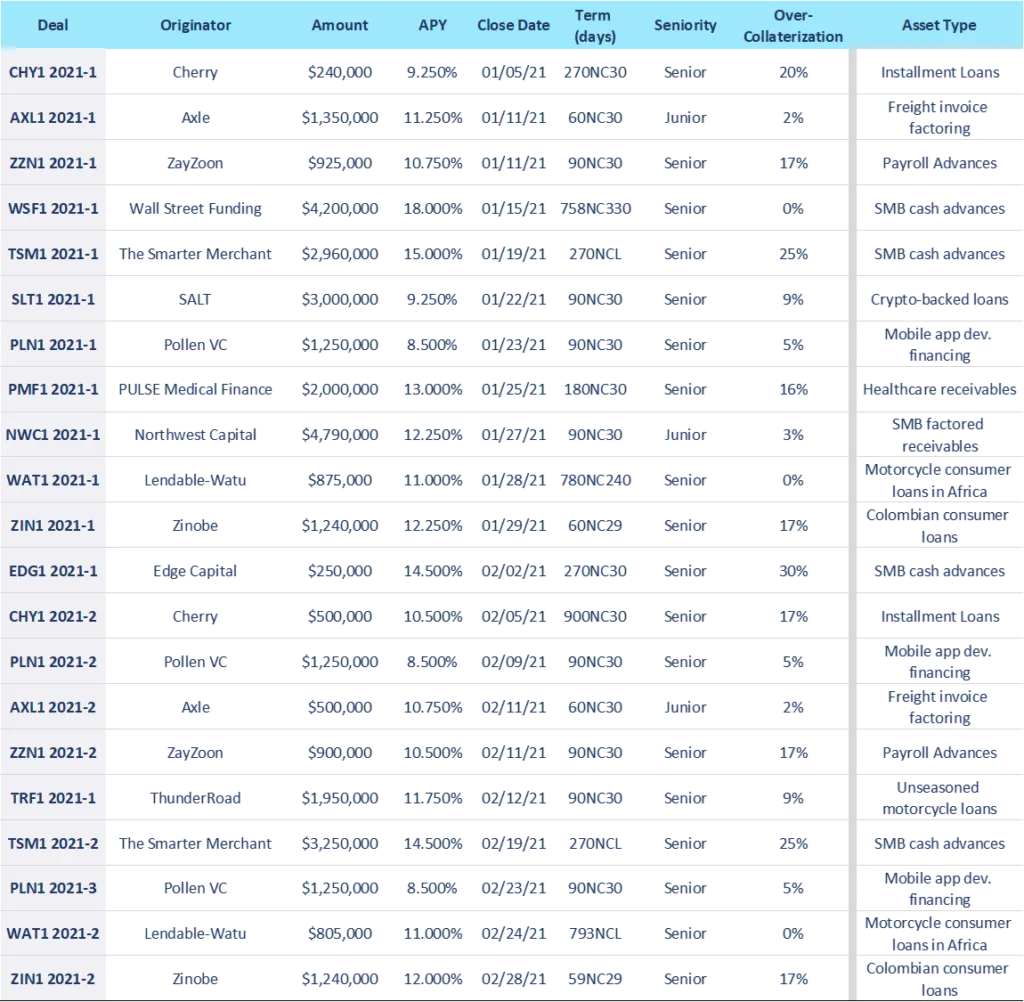
Task: Select deal TRF1 2021-1
Action: pyautogui.click(x=53, y=798)
